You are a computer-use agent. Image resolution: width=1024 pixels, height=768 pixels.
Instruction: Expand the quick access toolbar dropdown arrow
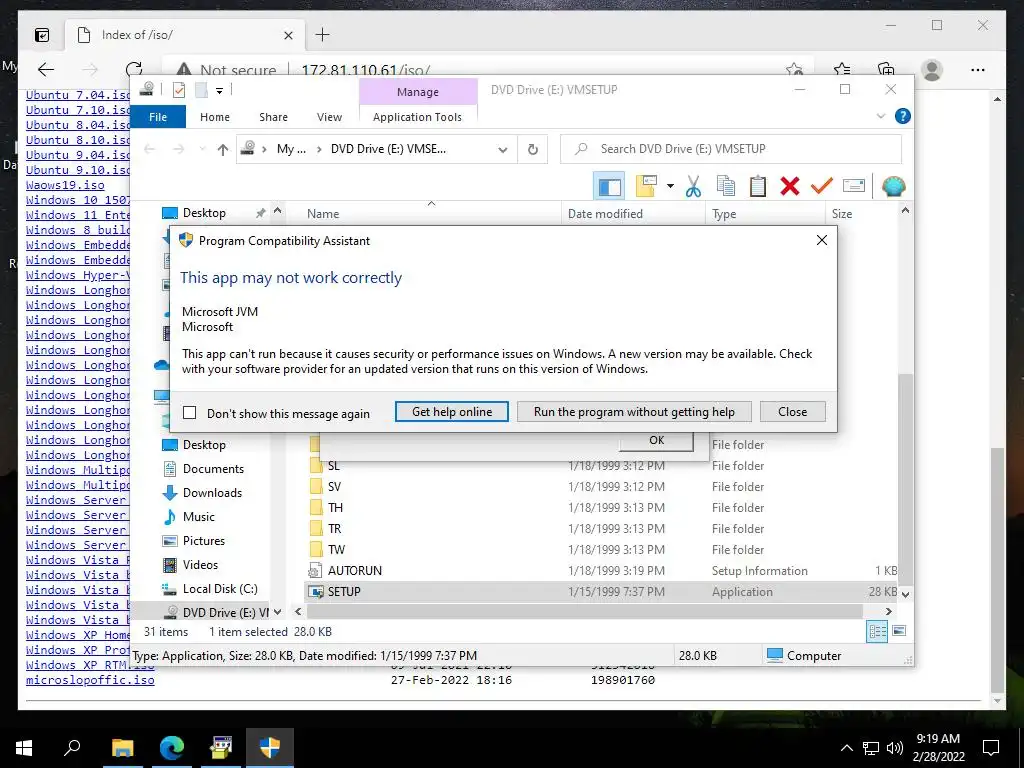click(219, 90)
